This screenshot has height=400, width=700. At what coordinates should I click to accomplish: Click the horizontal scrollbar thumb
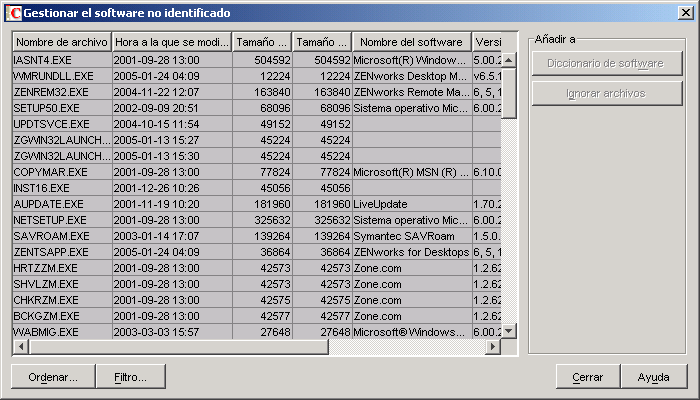(x=179, y=346)
